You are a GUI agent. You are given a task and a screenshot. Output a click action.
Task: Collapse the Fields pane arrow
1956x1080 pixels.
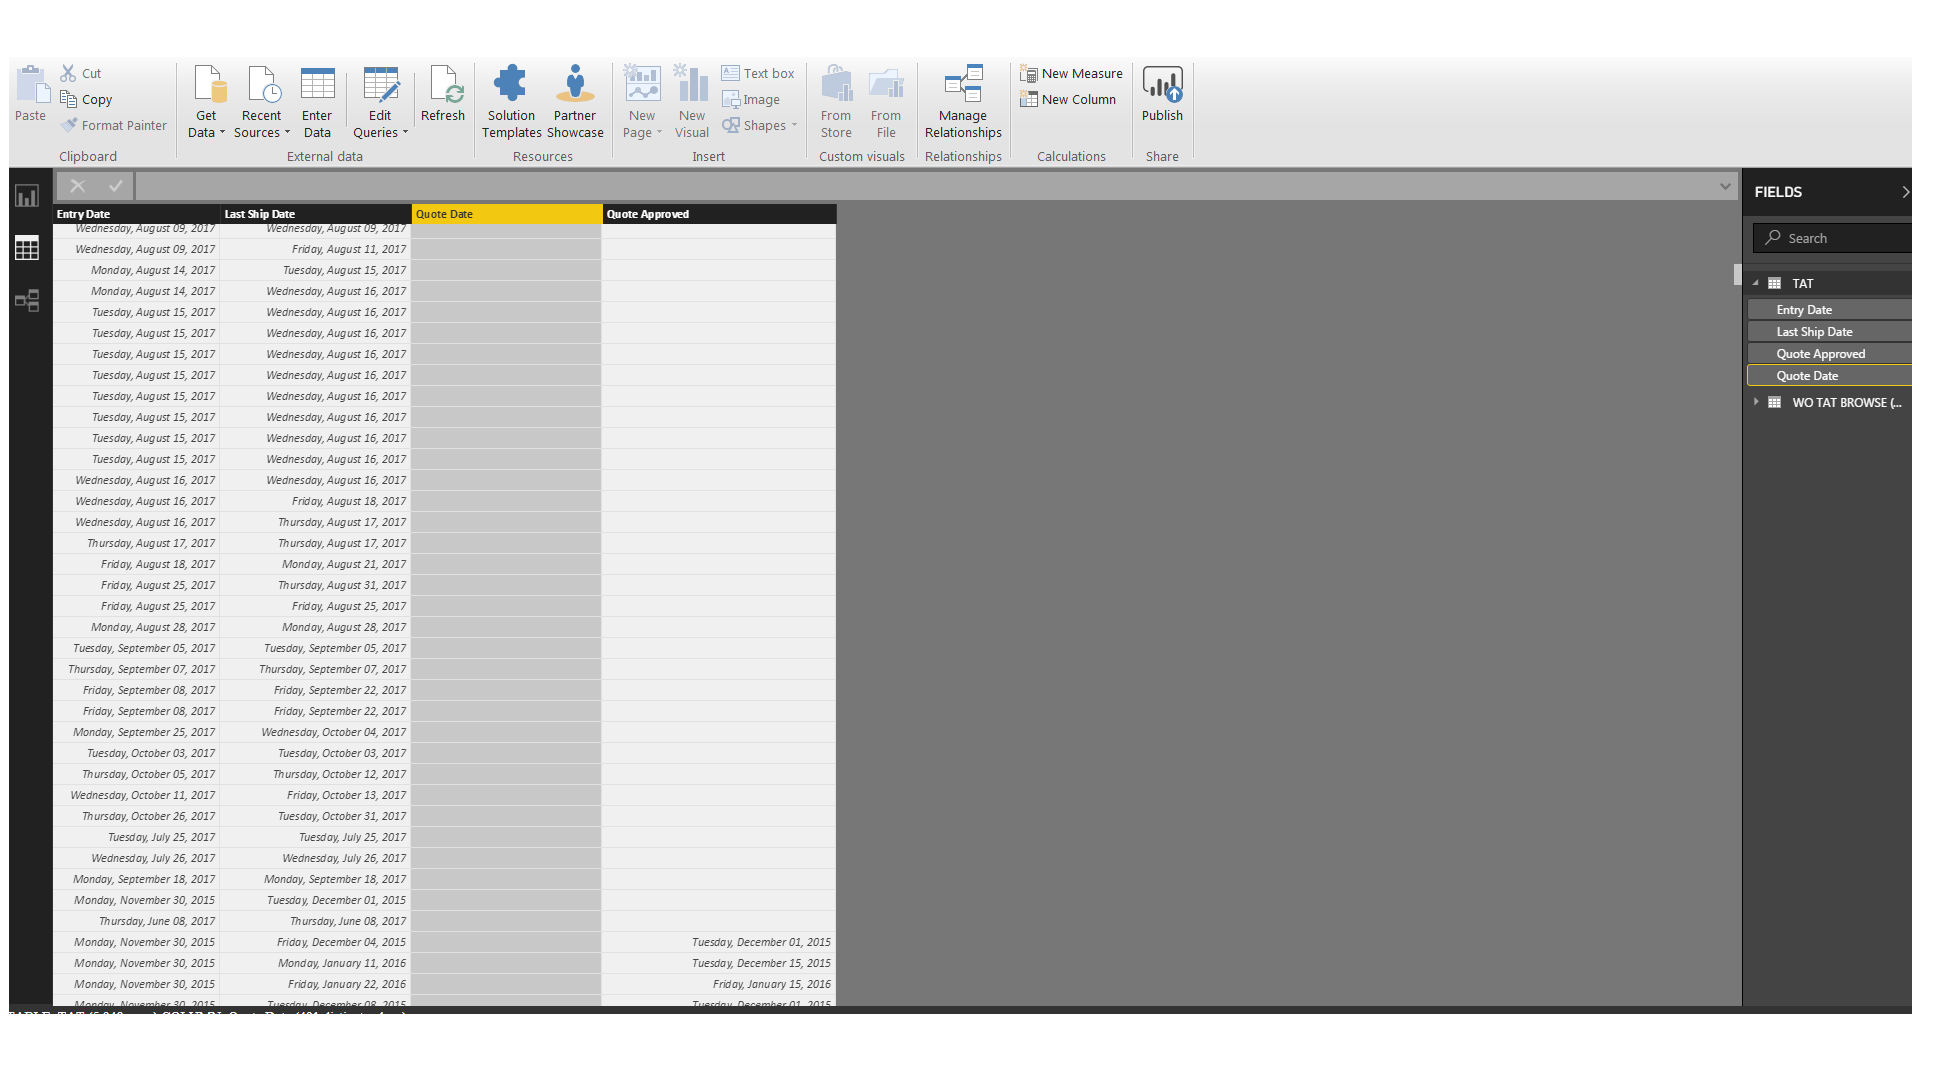[1904, 192]
